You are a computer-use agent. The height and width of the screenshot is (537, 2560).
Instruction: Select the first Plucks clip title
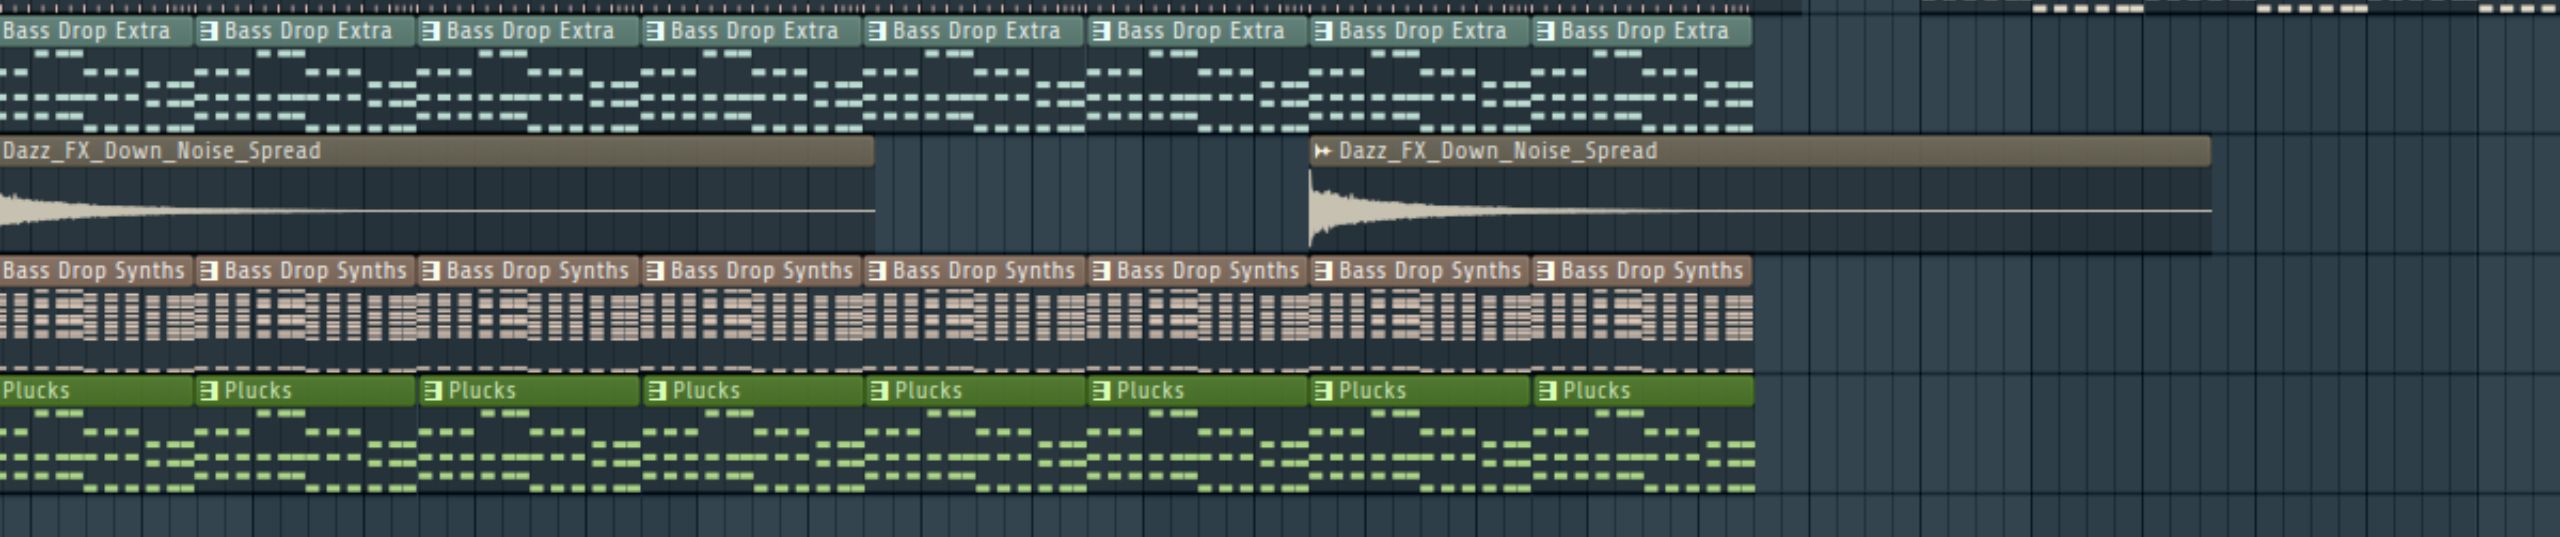pos(36,391)
